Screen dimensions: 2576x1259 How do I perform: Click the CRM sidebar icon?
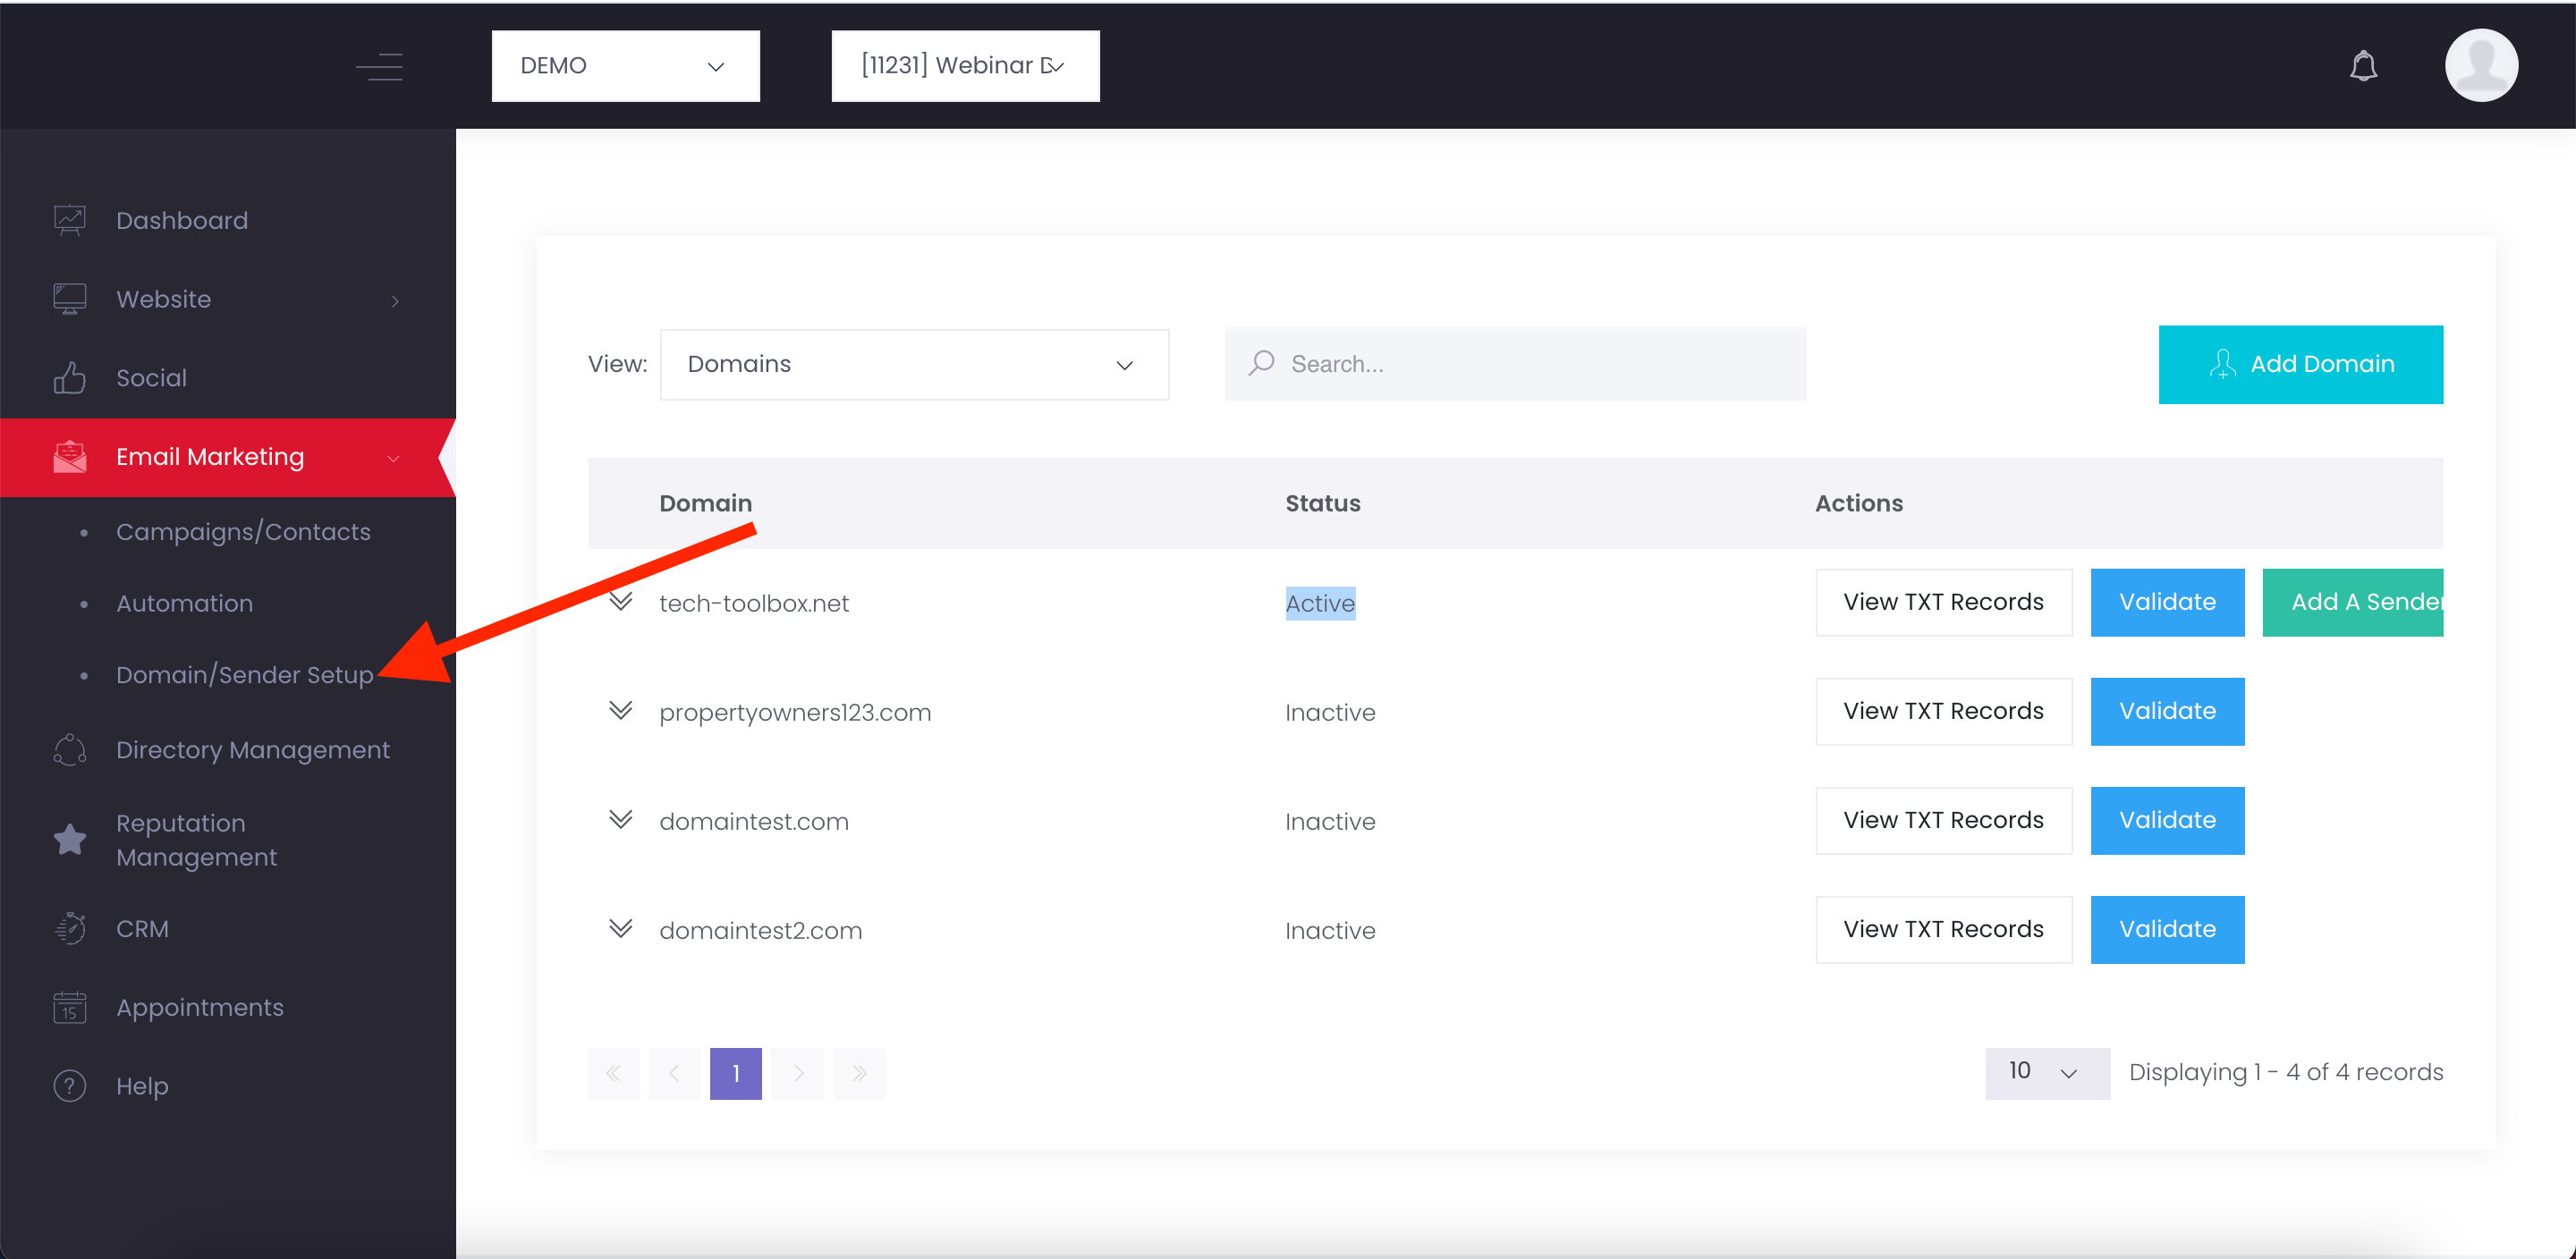point(70,929)
